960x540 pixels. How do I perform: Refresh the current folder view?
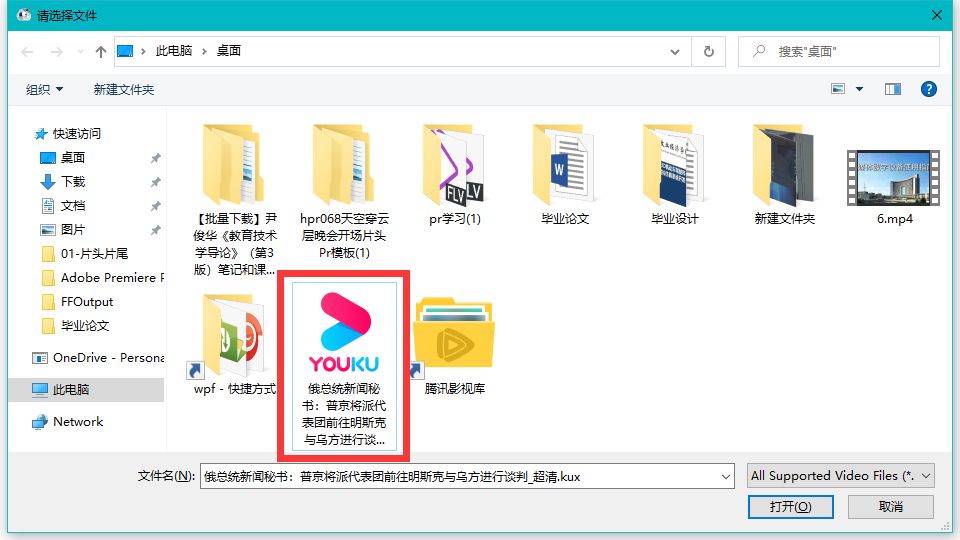click(x=708, y=52)
